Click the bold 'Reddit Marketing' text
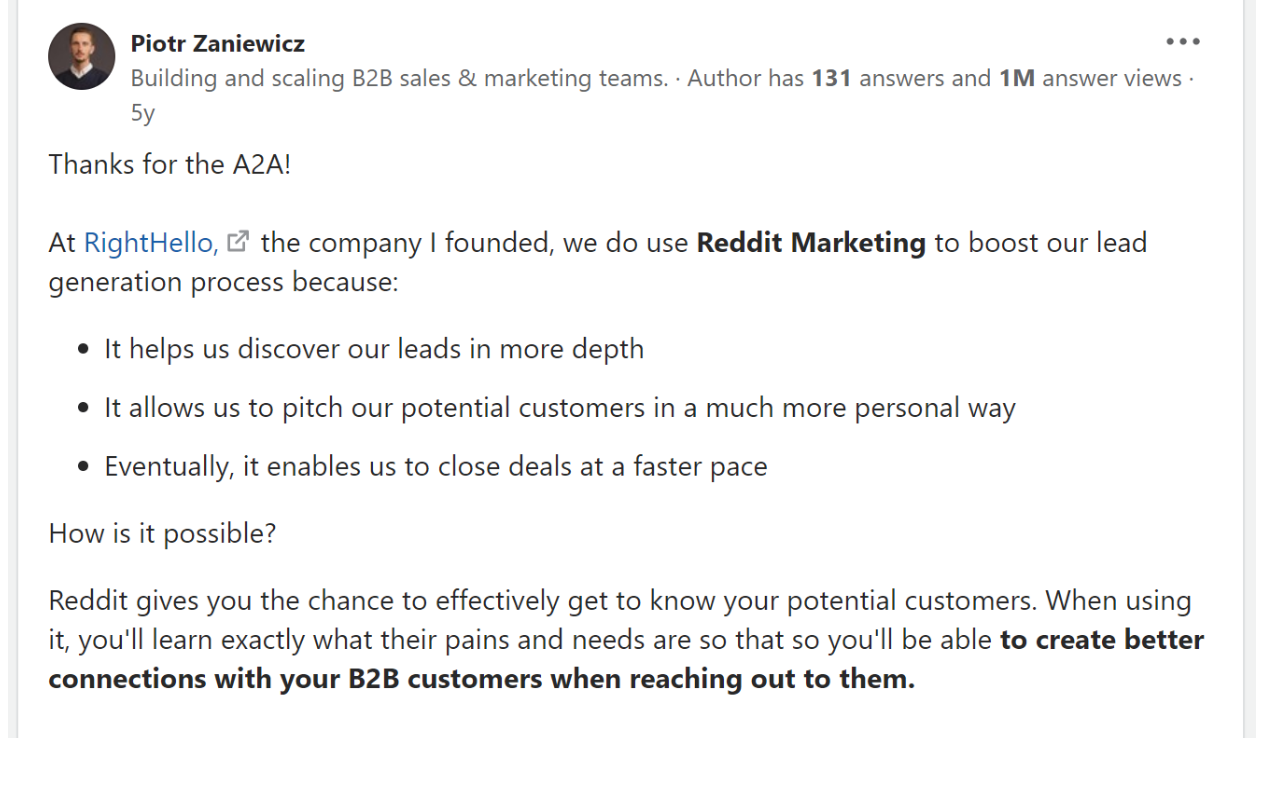 click(811, 242)
